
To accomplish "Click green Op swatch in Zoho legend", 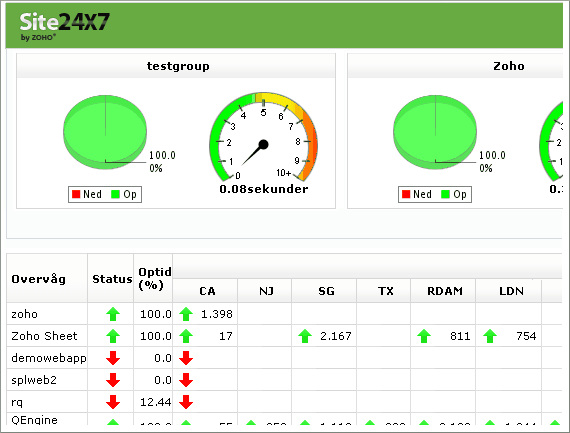I will [x=445, y=194].
